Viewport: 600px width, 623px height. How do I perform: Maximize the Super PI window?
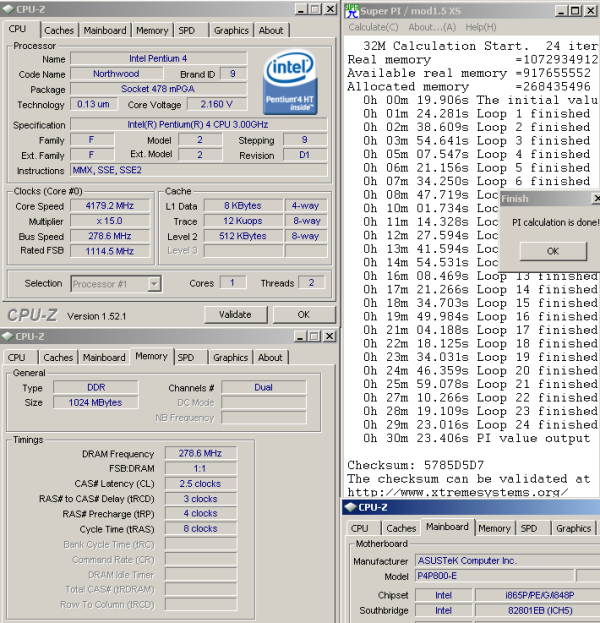tap(575, 11)
